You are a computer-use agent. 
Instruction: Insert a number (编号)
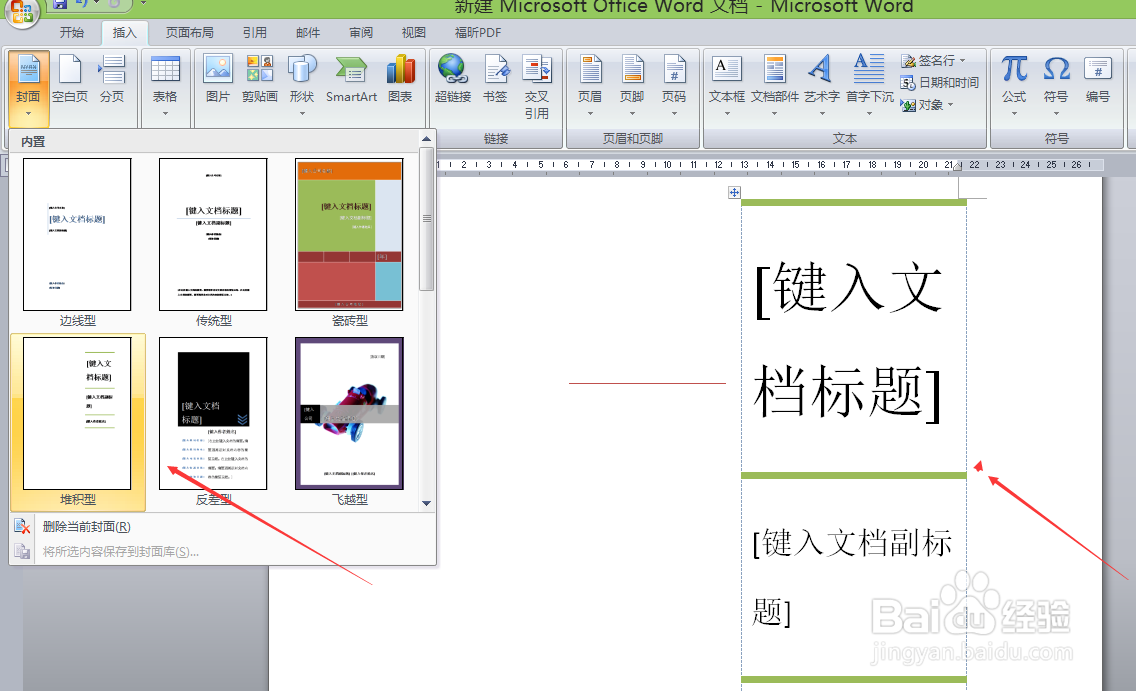point(1098,80)
